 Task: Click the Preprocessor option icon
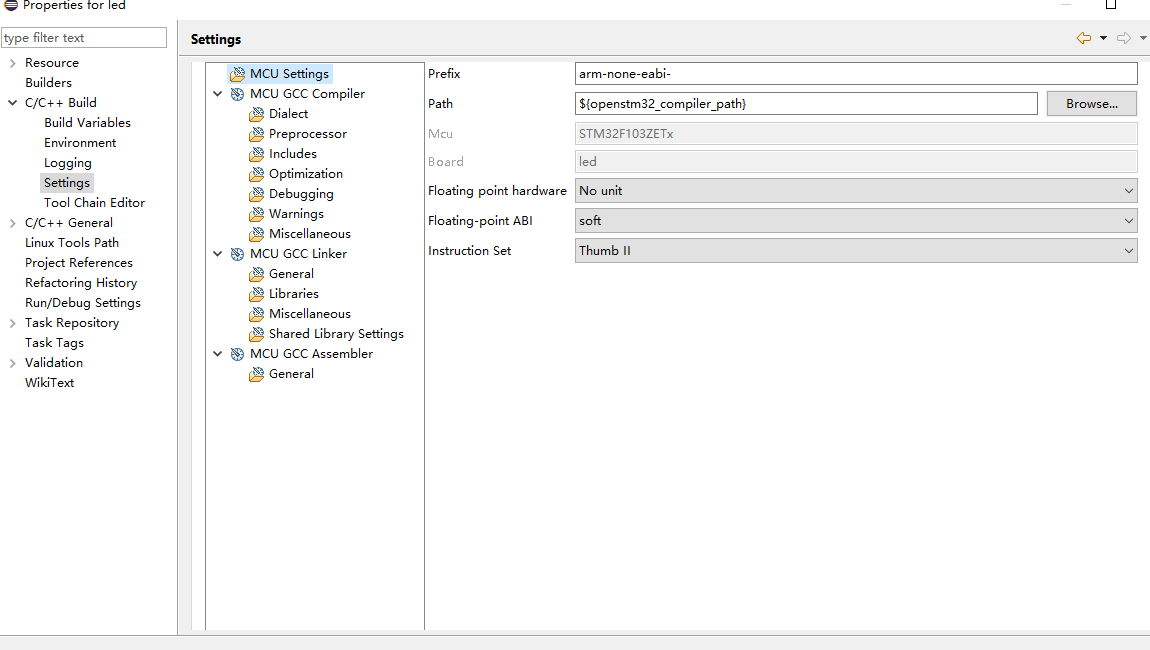point(257,134)
